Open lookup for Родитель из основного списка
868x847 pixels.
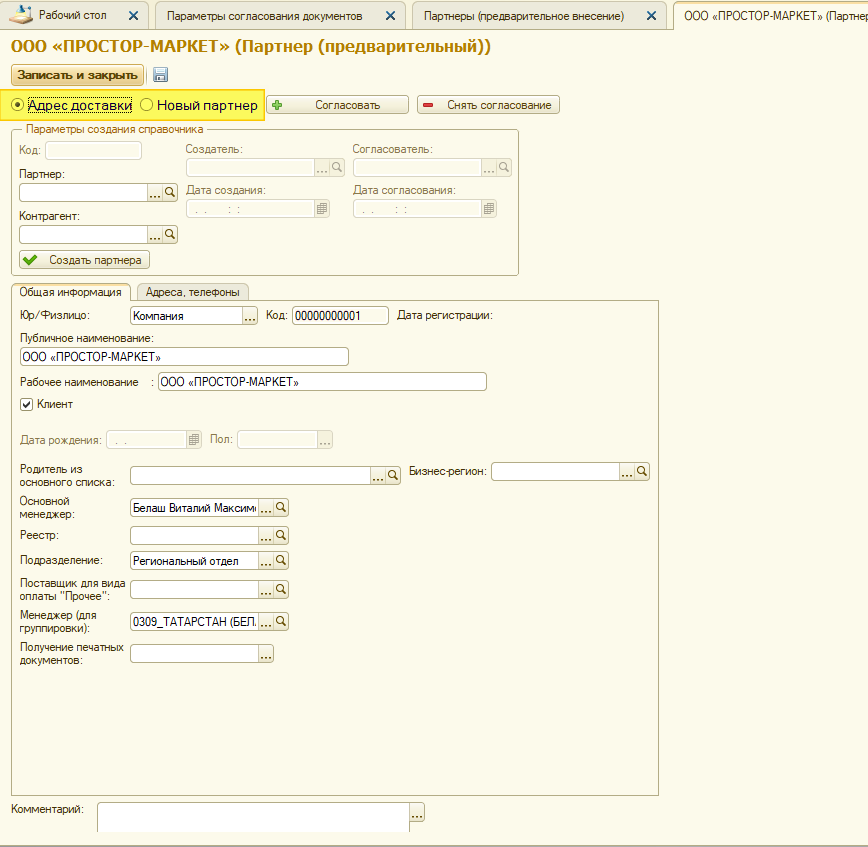(379, 476)
